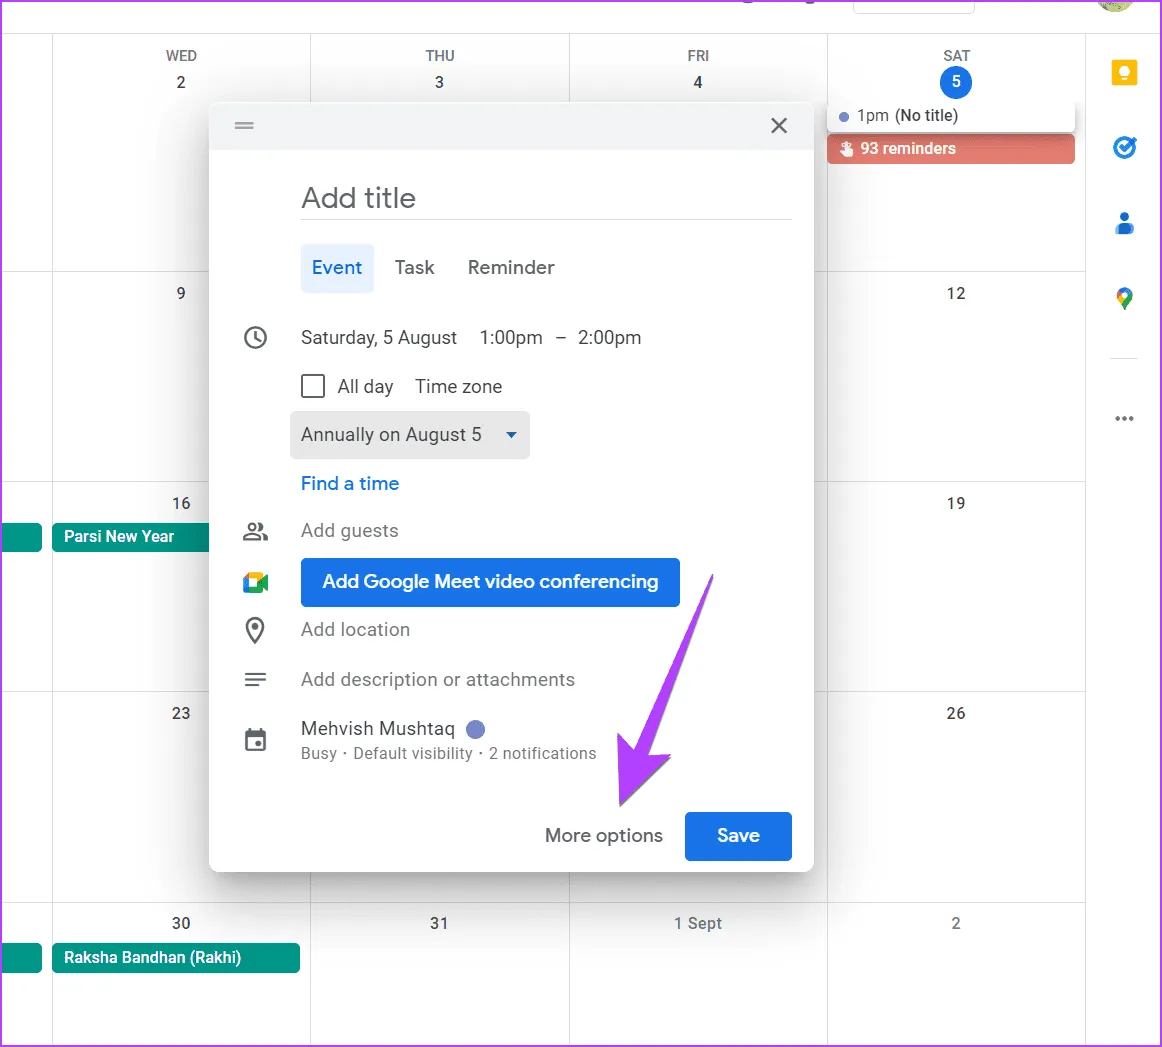Click the location pin icon

coord(255,630)
